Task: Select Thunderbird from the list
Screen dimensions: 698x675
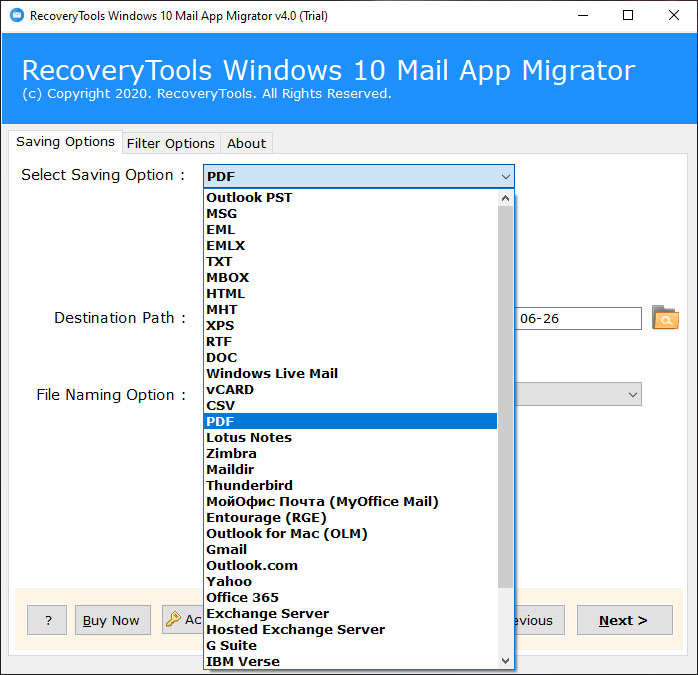Action: click(350, 485)
